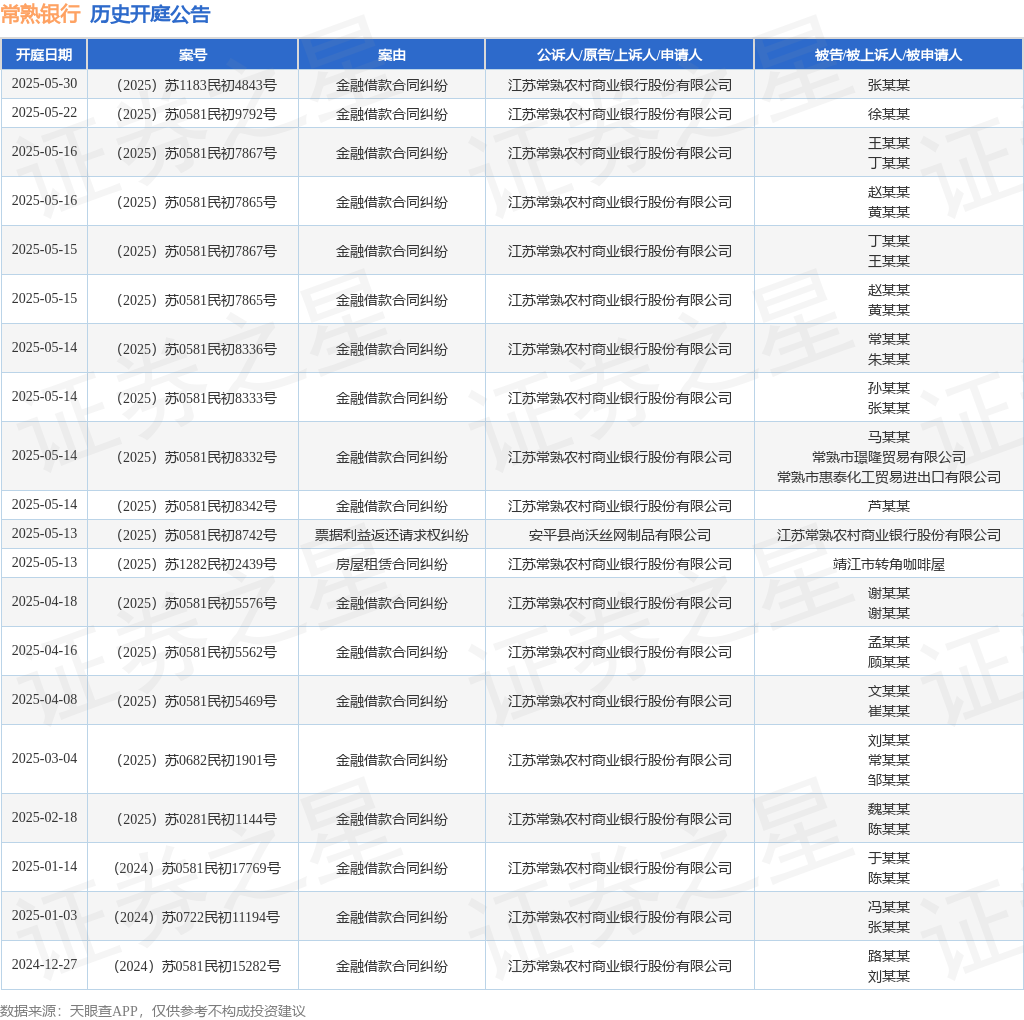Click the blue 历史开庭公告 title text

pos(150,14)
